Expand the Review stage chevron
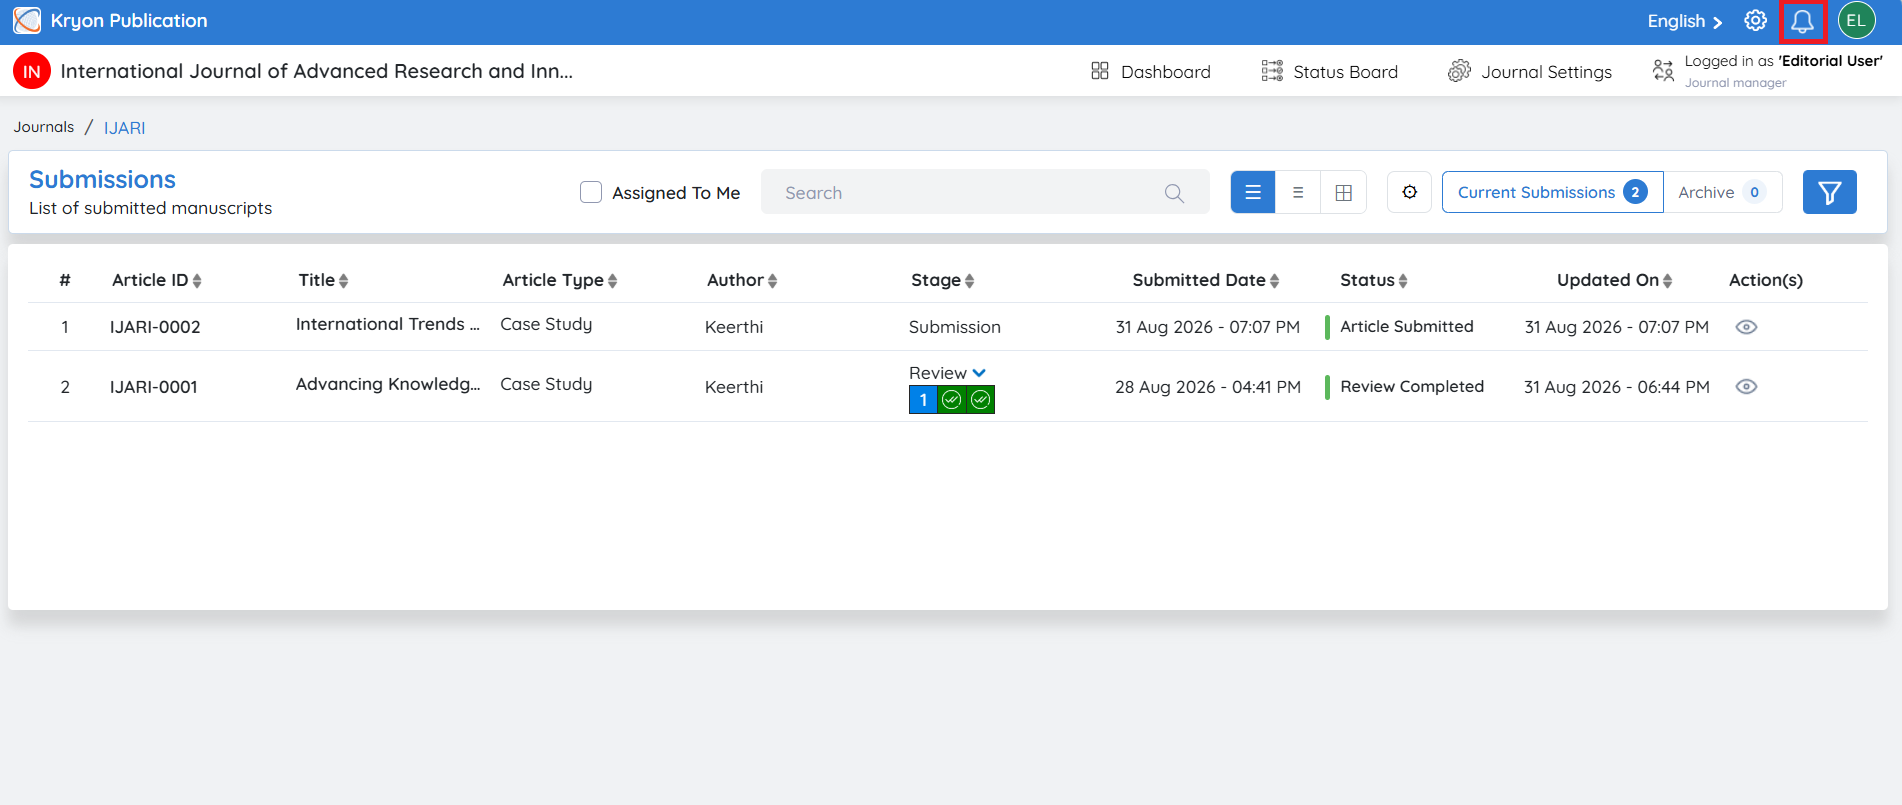The height and width of the screenshot is (805, 1902). [979, 373]
